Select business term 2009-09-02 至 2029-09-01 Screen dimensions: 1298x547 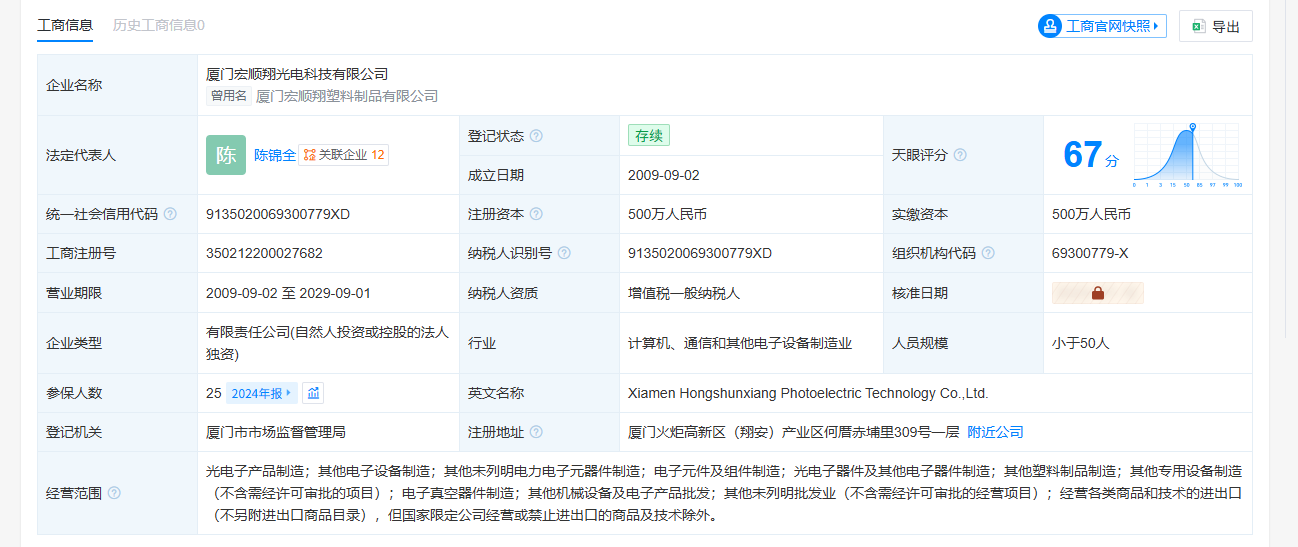point(288,293)
